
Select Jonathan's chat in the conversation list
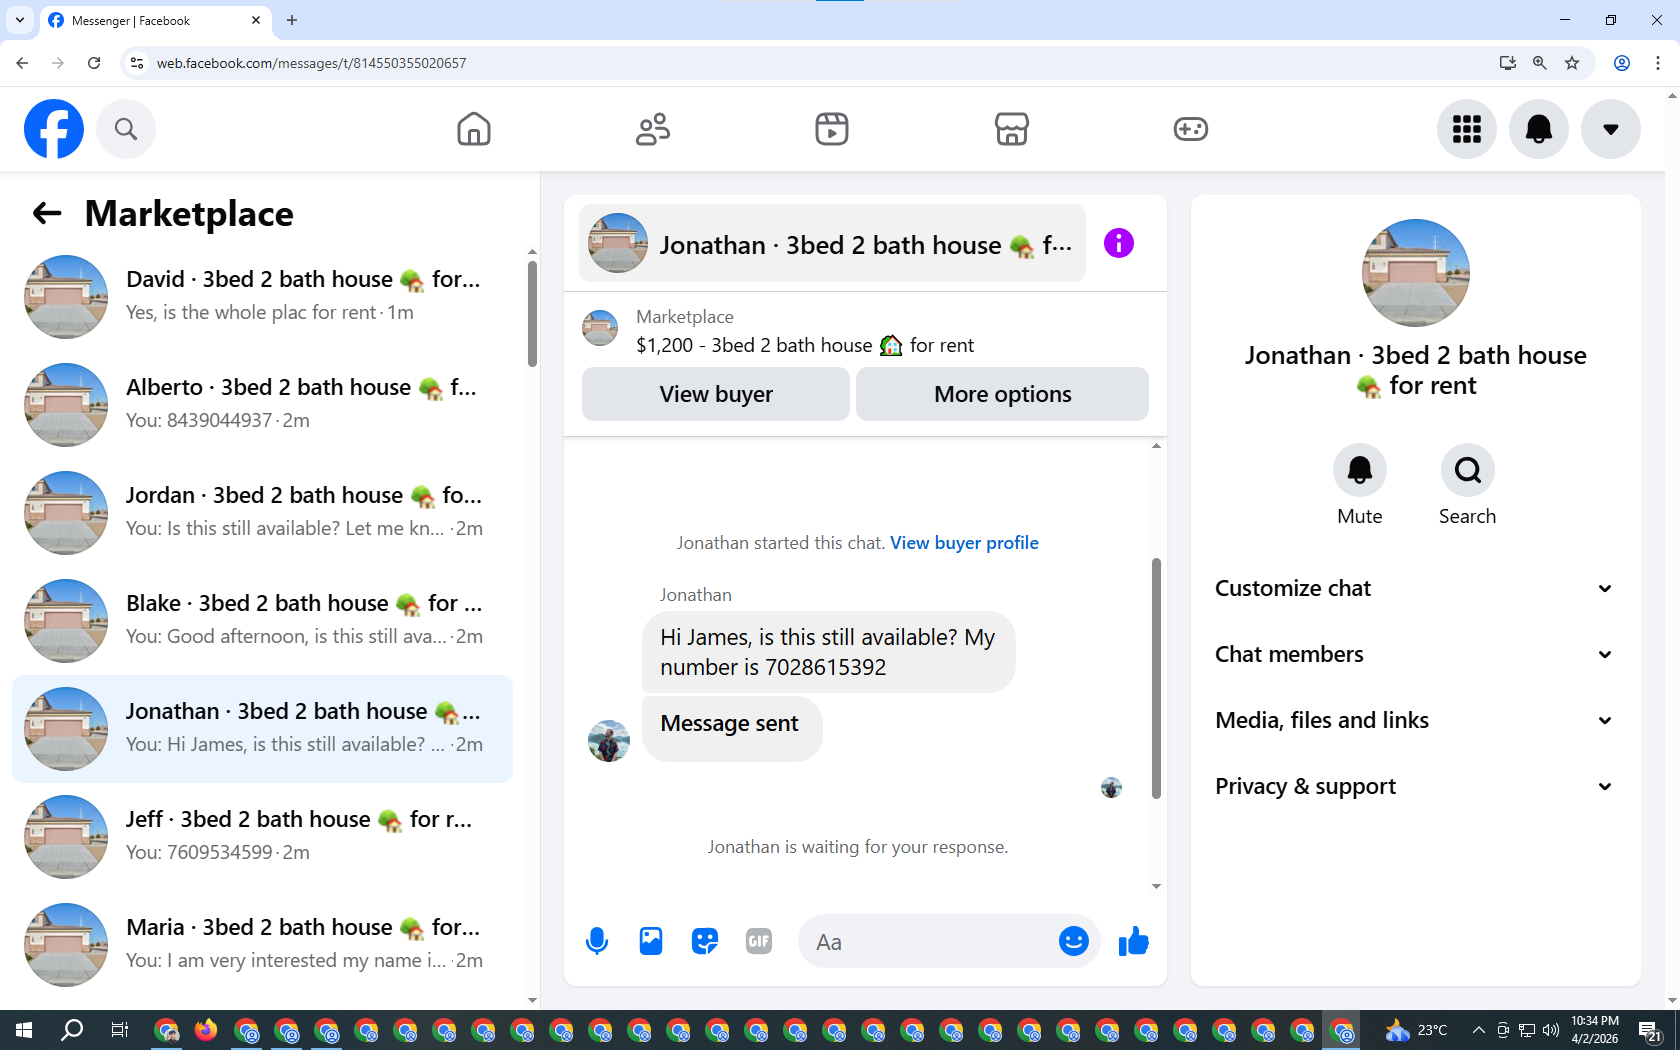coord(262,729)
